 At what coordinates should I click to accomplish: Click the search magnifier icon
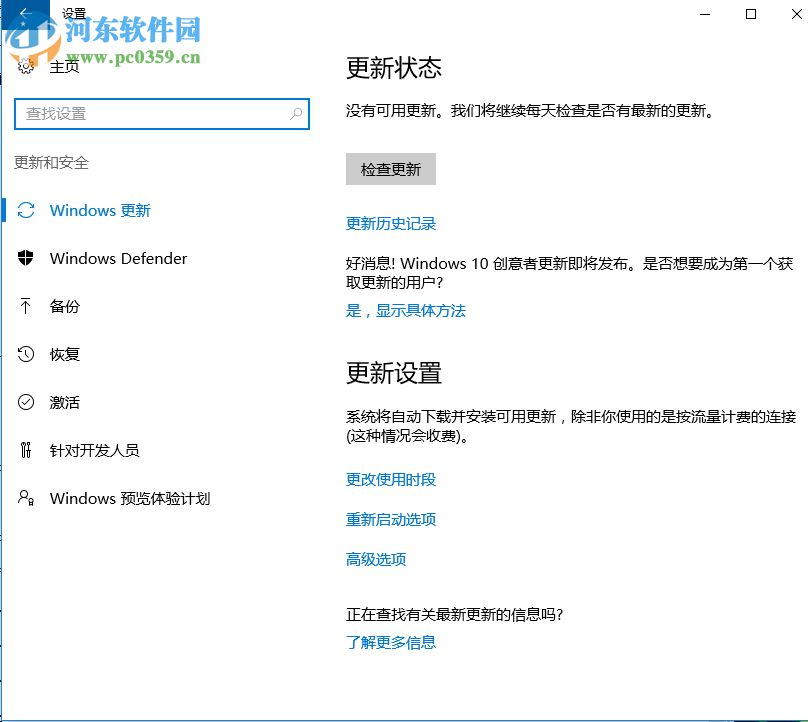click(x=296, y=114)
